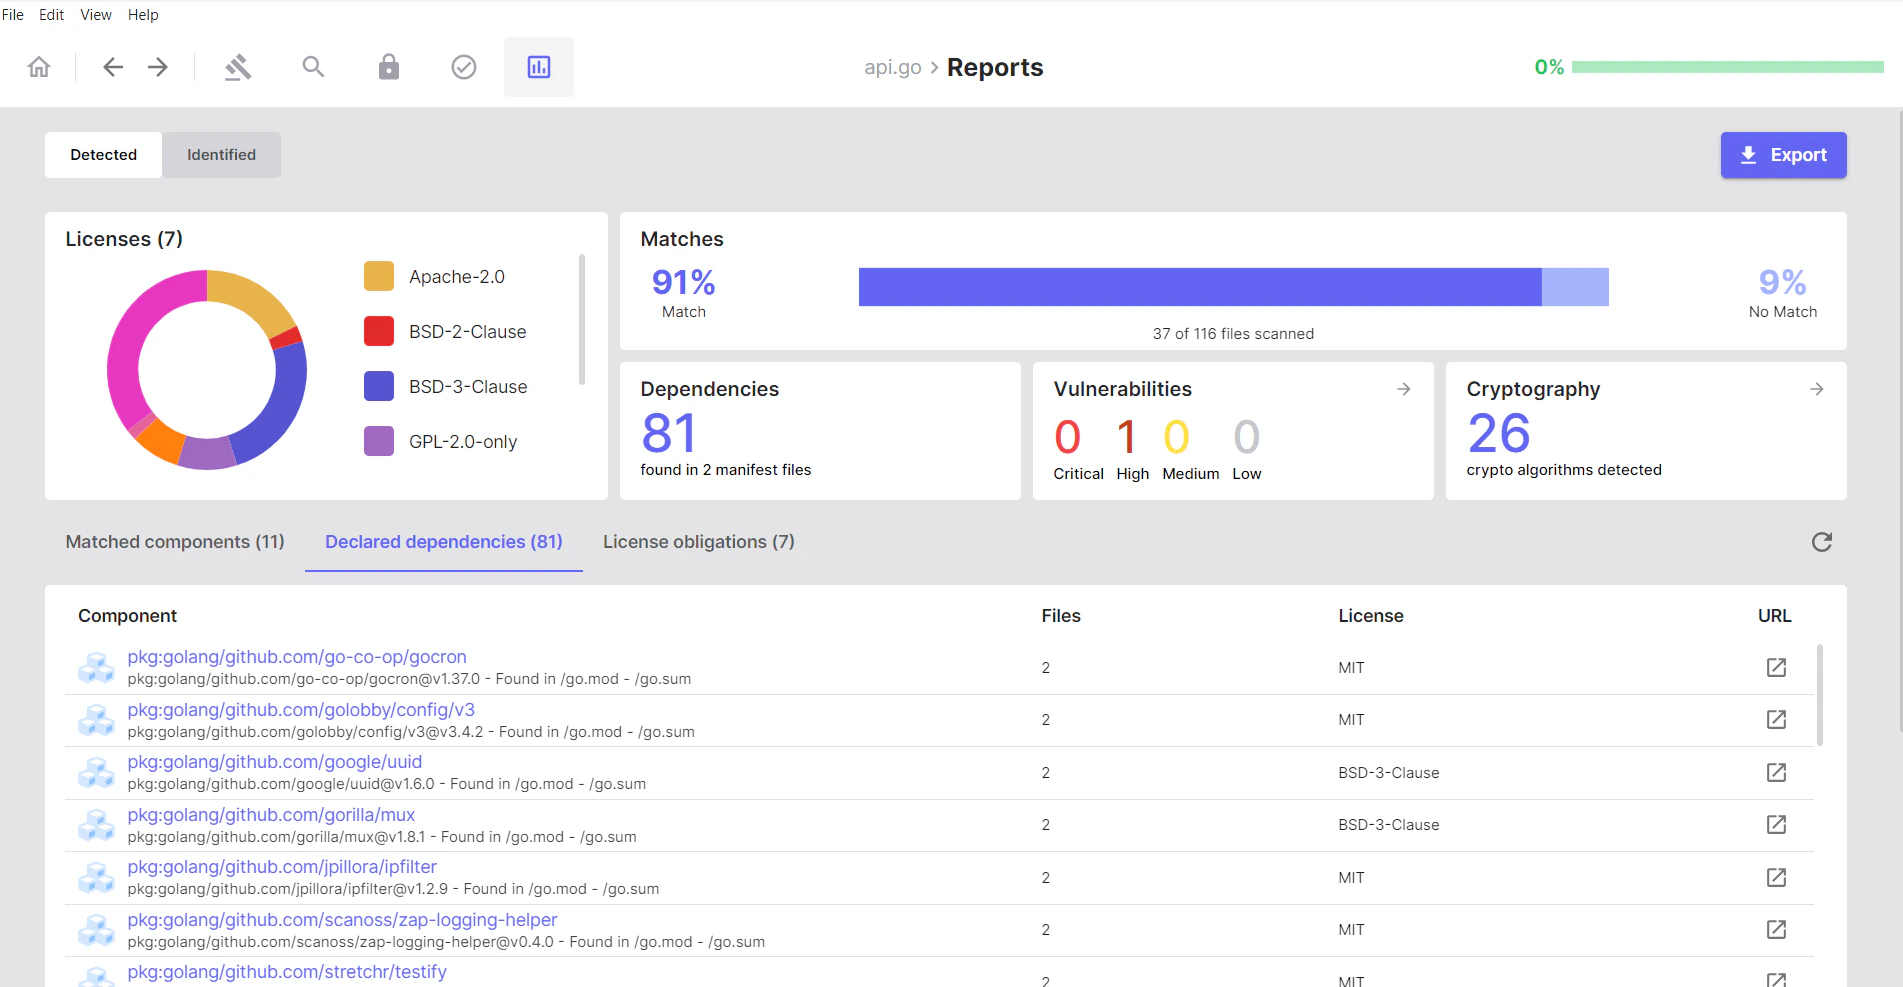Viewport: 1903px width, 987px height.
Task: Click the checkmark circle icon
Action: pyautogui.click(x=464, y=67)
